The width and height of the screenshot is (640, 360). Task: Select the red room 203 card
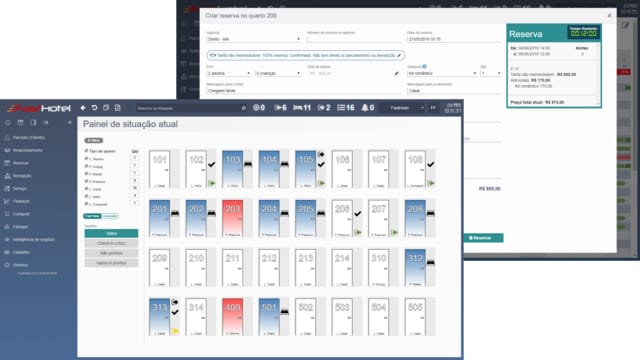pos(233,218)
